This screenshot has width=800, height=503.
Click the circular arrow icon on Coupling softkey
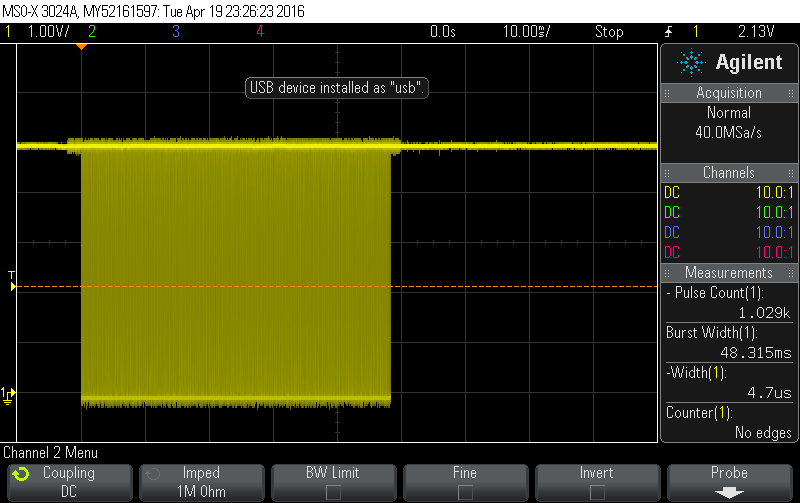(x=20, y=474)
